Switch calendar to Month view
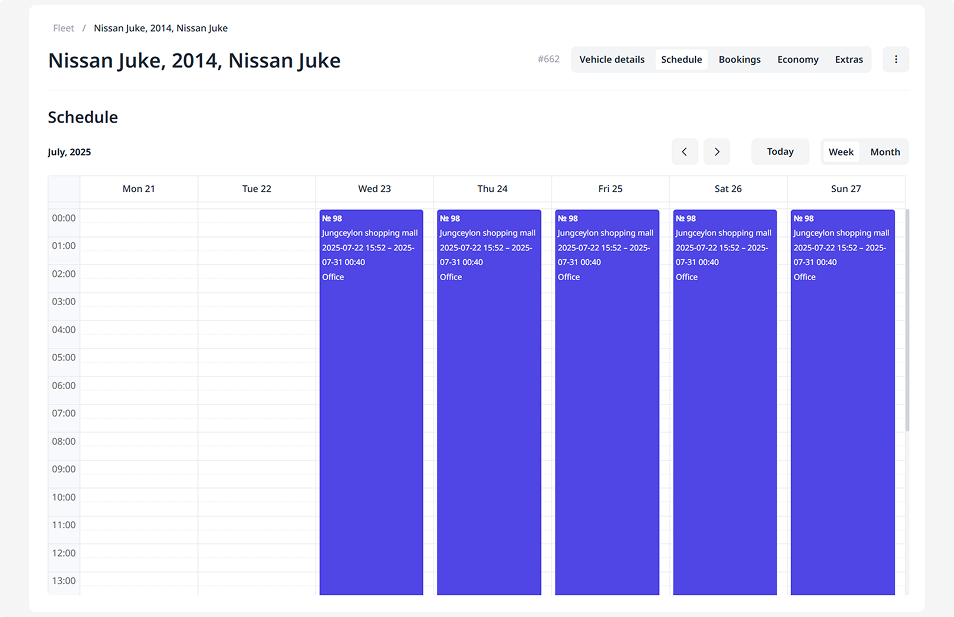The width and height of the screenshot is (954, 617). pos(885,152)
